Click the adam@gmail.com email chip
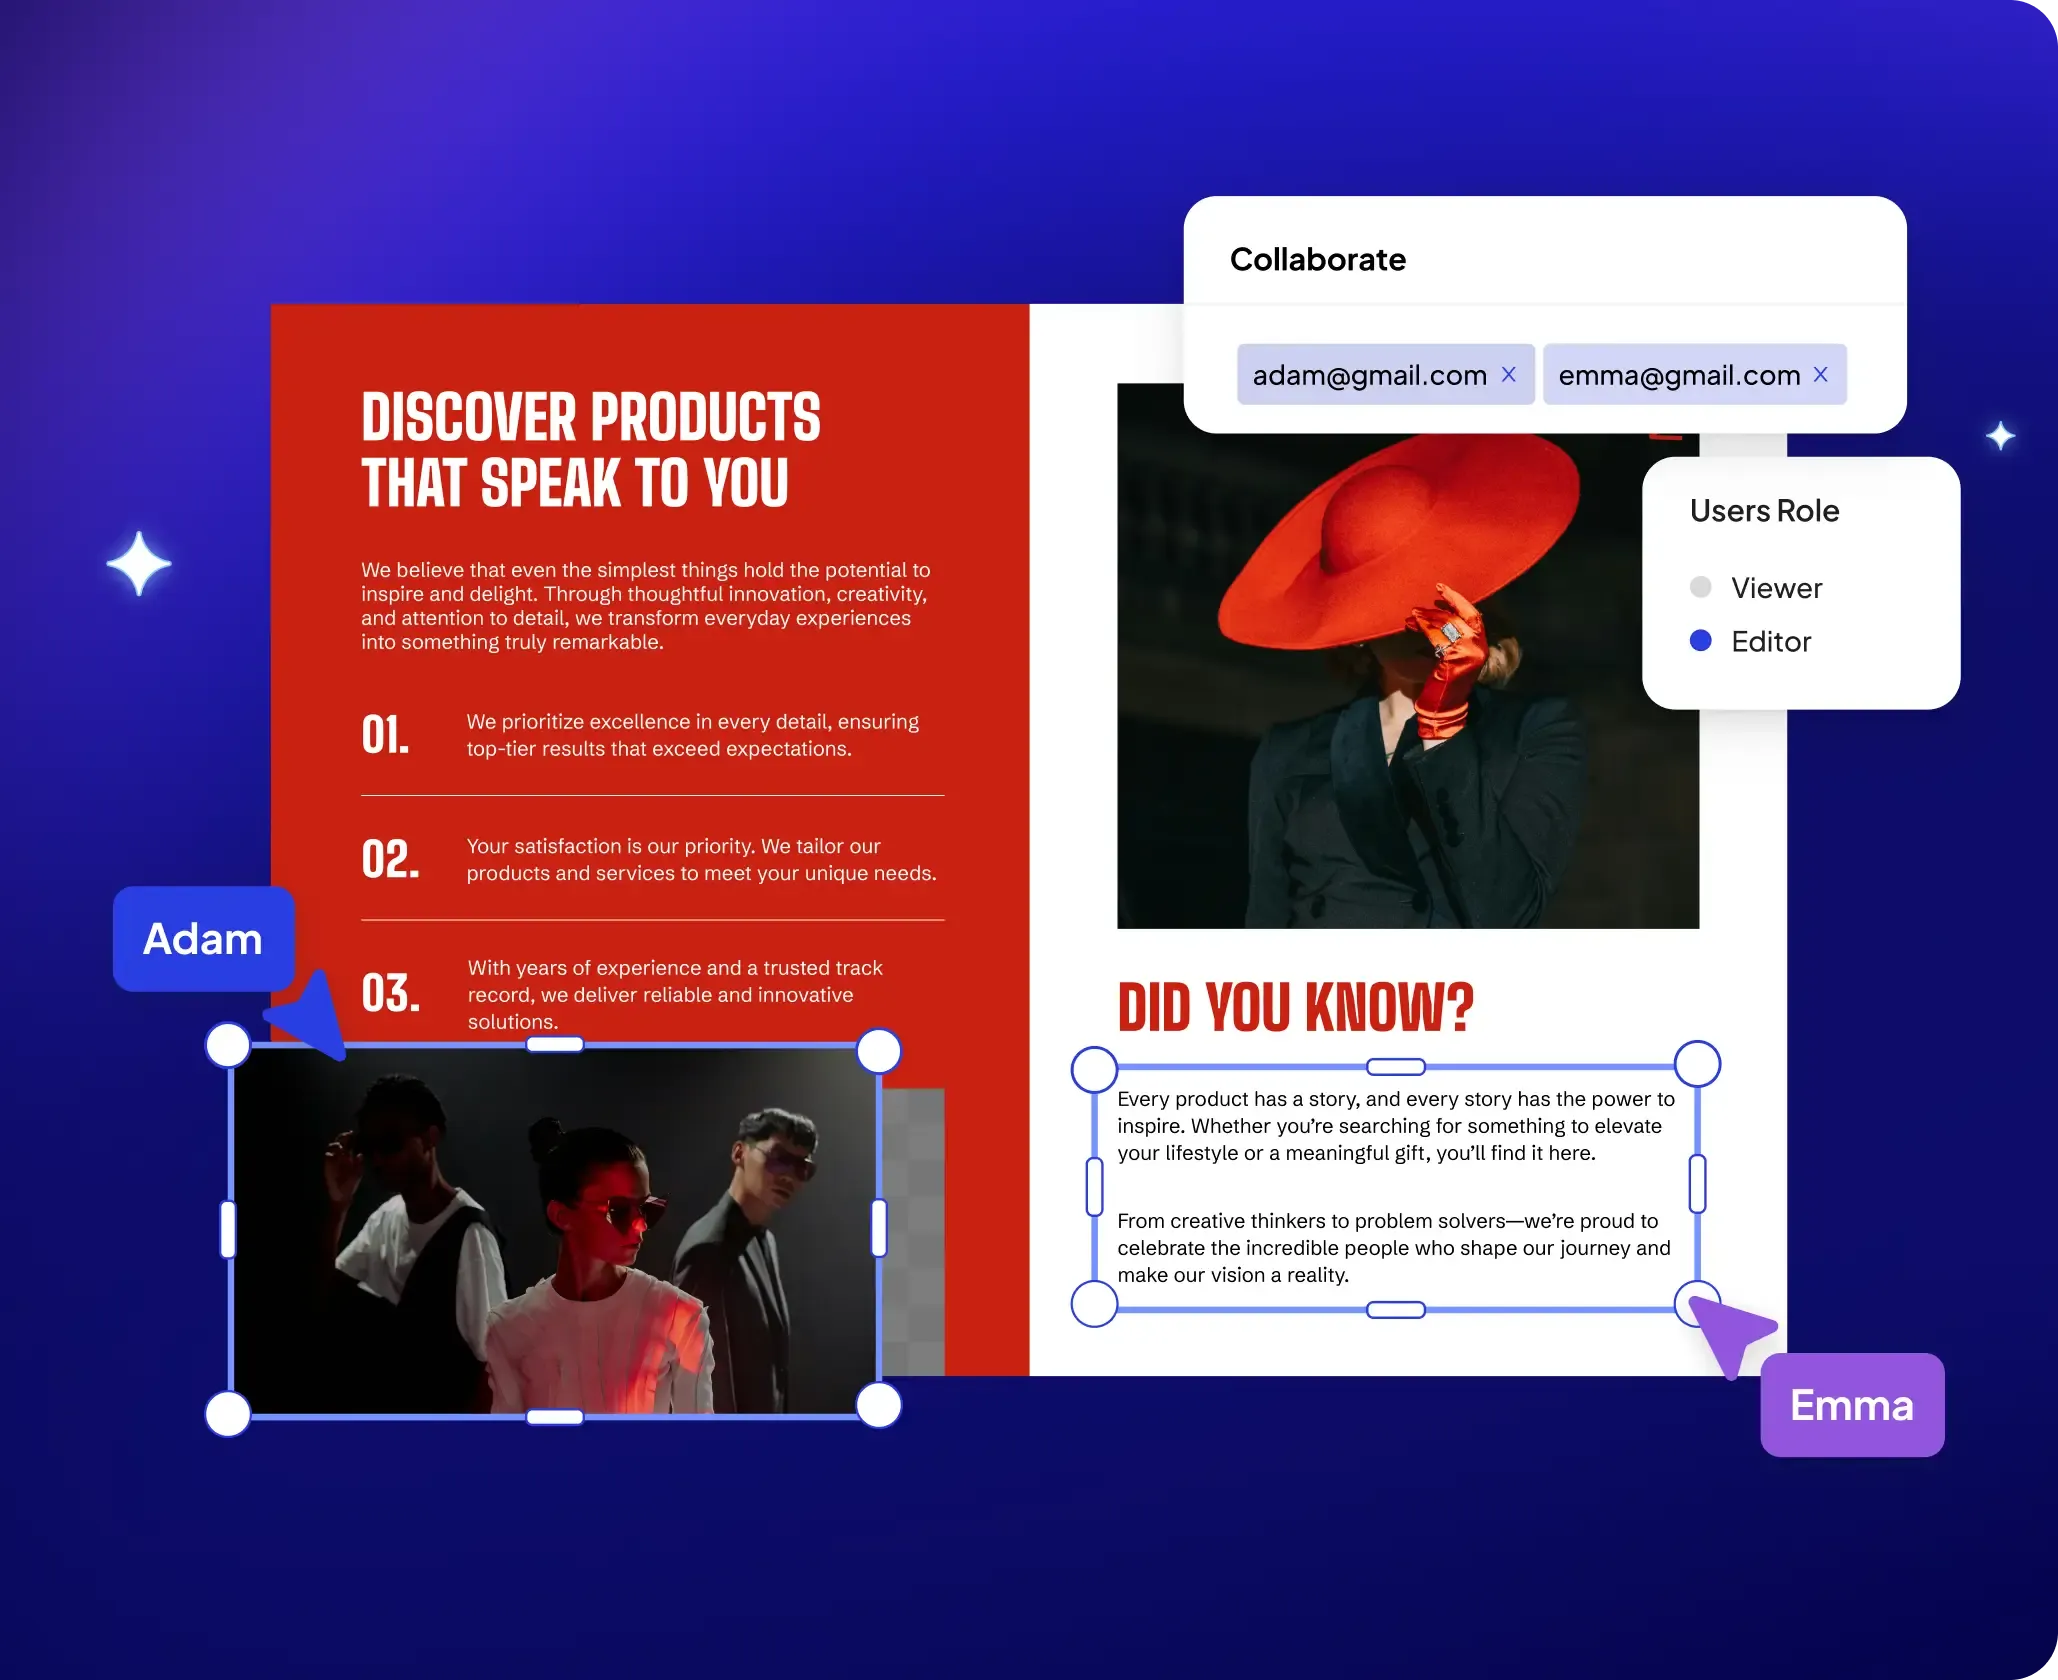The height and width of the screenshot is (1680, 2058). coord(1369,375)
